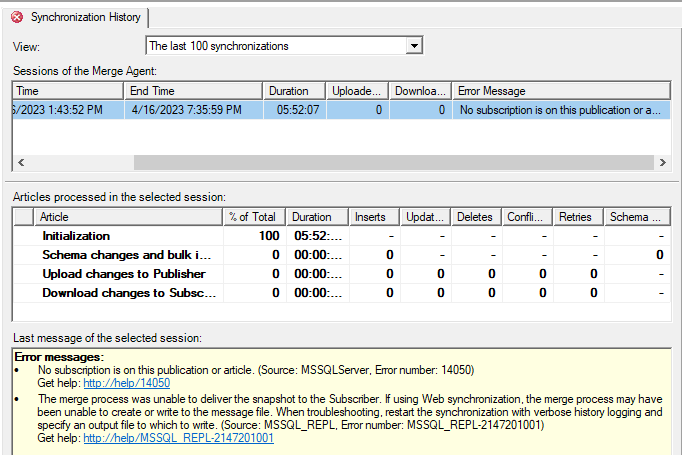The width and height of the screenshot is (682, 455).
Task: Open the Synchronization History tab
Action: pos(77,17)
